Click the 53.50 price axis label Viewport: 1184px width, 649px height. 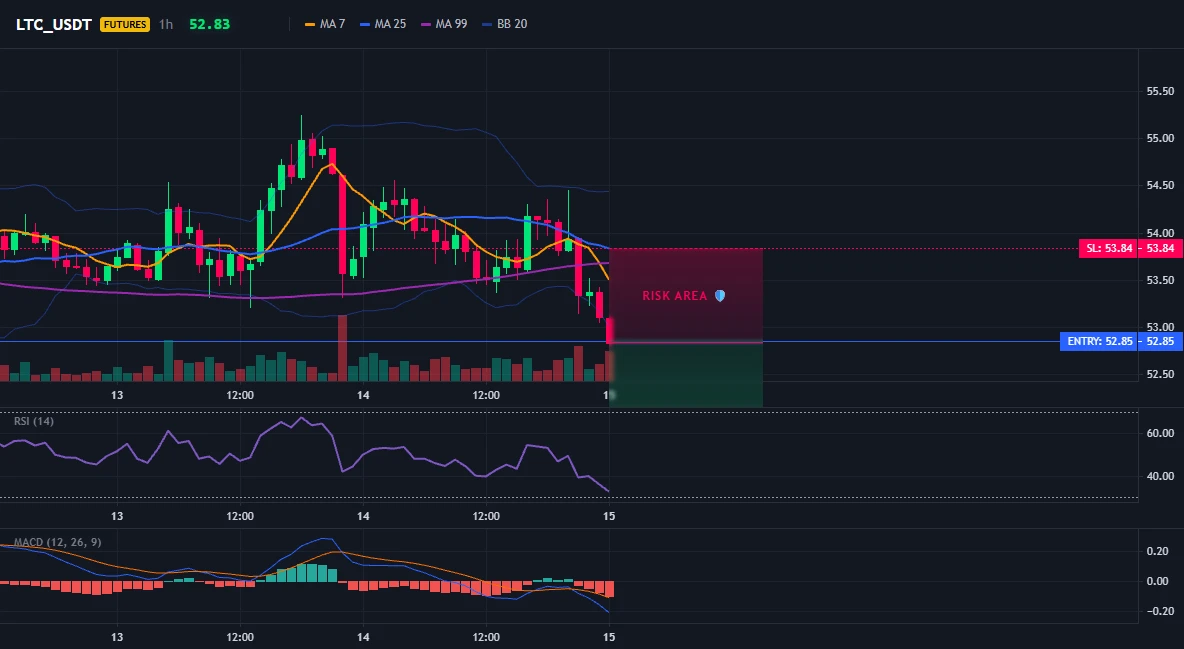coord(1160,280)
